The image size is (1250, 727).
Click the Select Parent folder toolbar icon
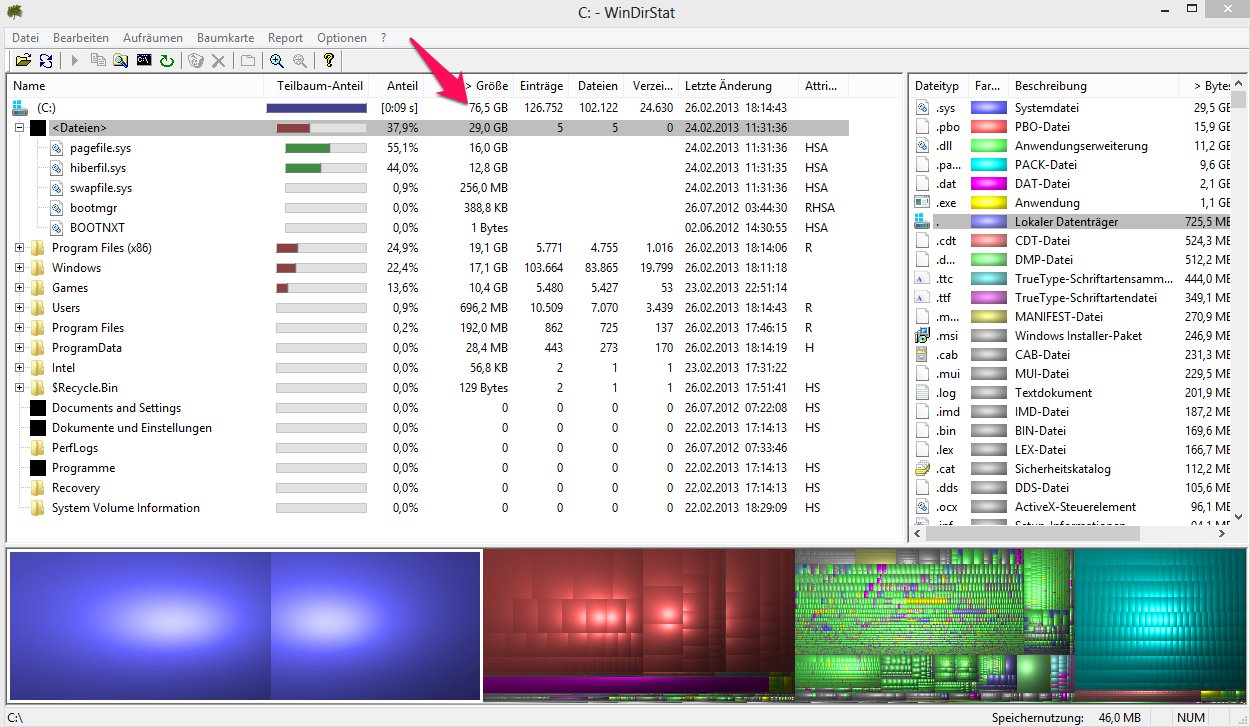tap(247, 61)
